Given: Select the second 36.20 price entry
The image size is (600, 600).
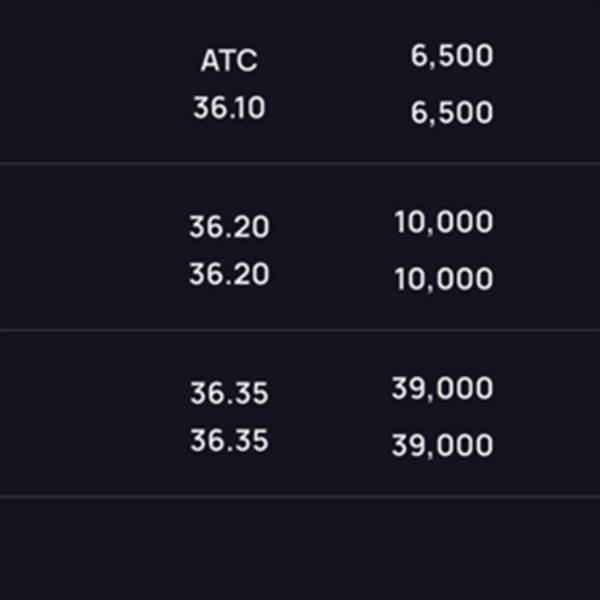Looking at the screenshot, I should 229,274.
